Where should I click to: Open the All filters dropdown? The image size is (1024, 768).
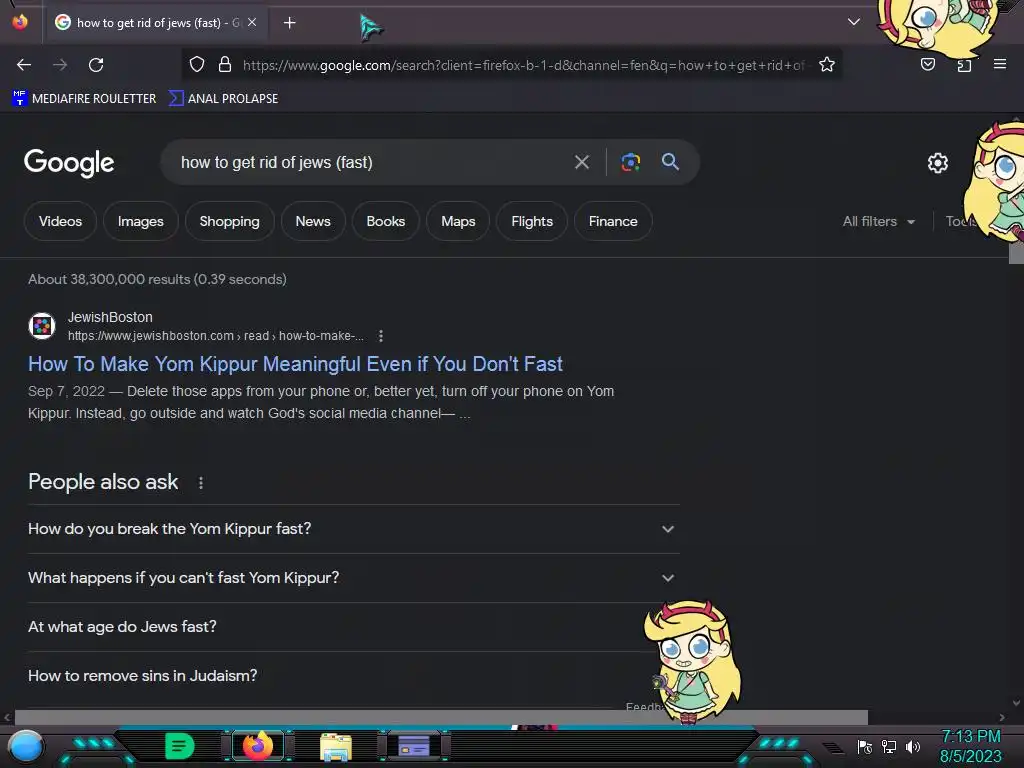click(x=878, y=221)
